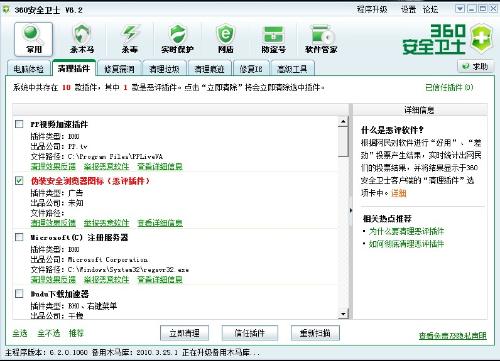Click the 信任插件 button
500x361 pixels.
coord(250,333)
